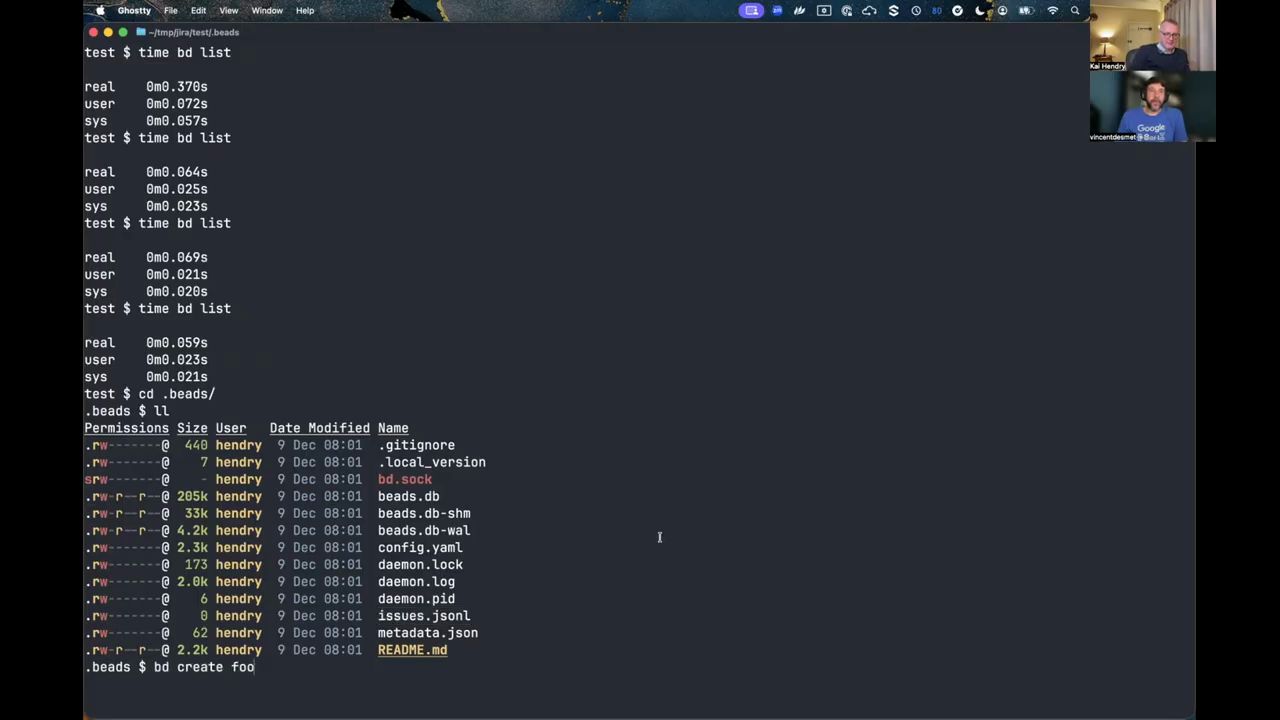Click the Zoom menu bar icon
Viewport: 1280px width, 720px height.
click(x=777, y=11)
